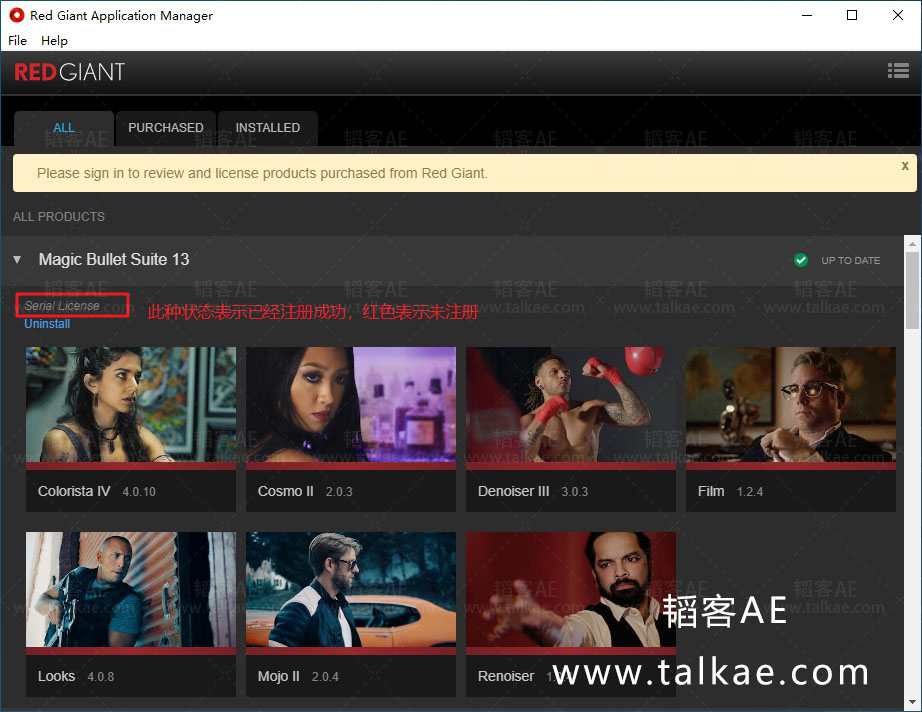
Task: Dismiss the sign-in notification banner
Action: point(905,166)
